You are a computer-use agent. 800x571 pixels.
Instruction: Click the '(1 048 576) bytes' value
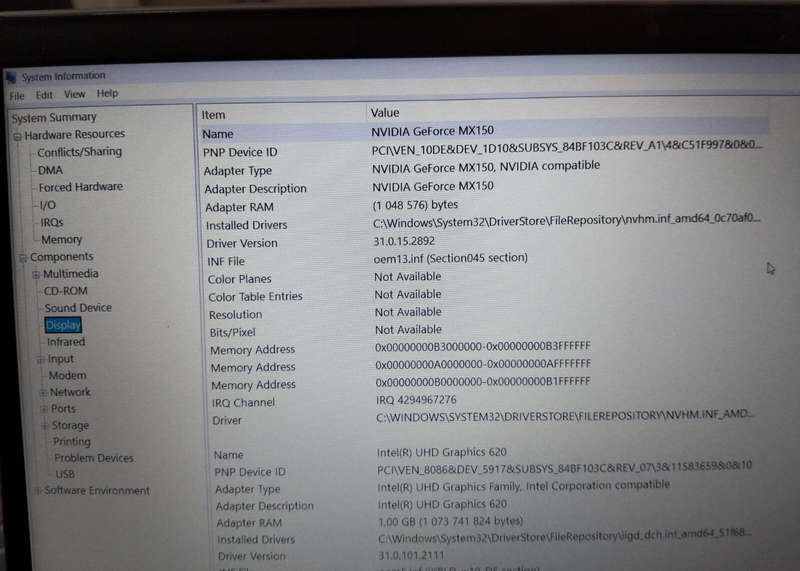click(x=415, y=205)
